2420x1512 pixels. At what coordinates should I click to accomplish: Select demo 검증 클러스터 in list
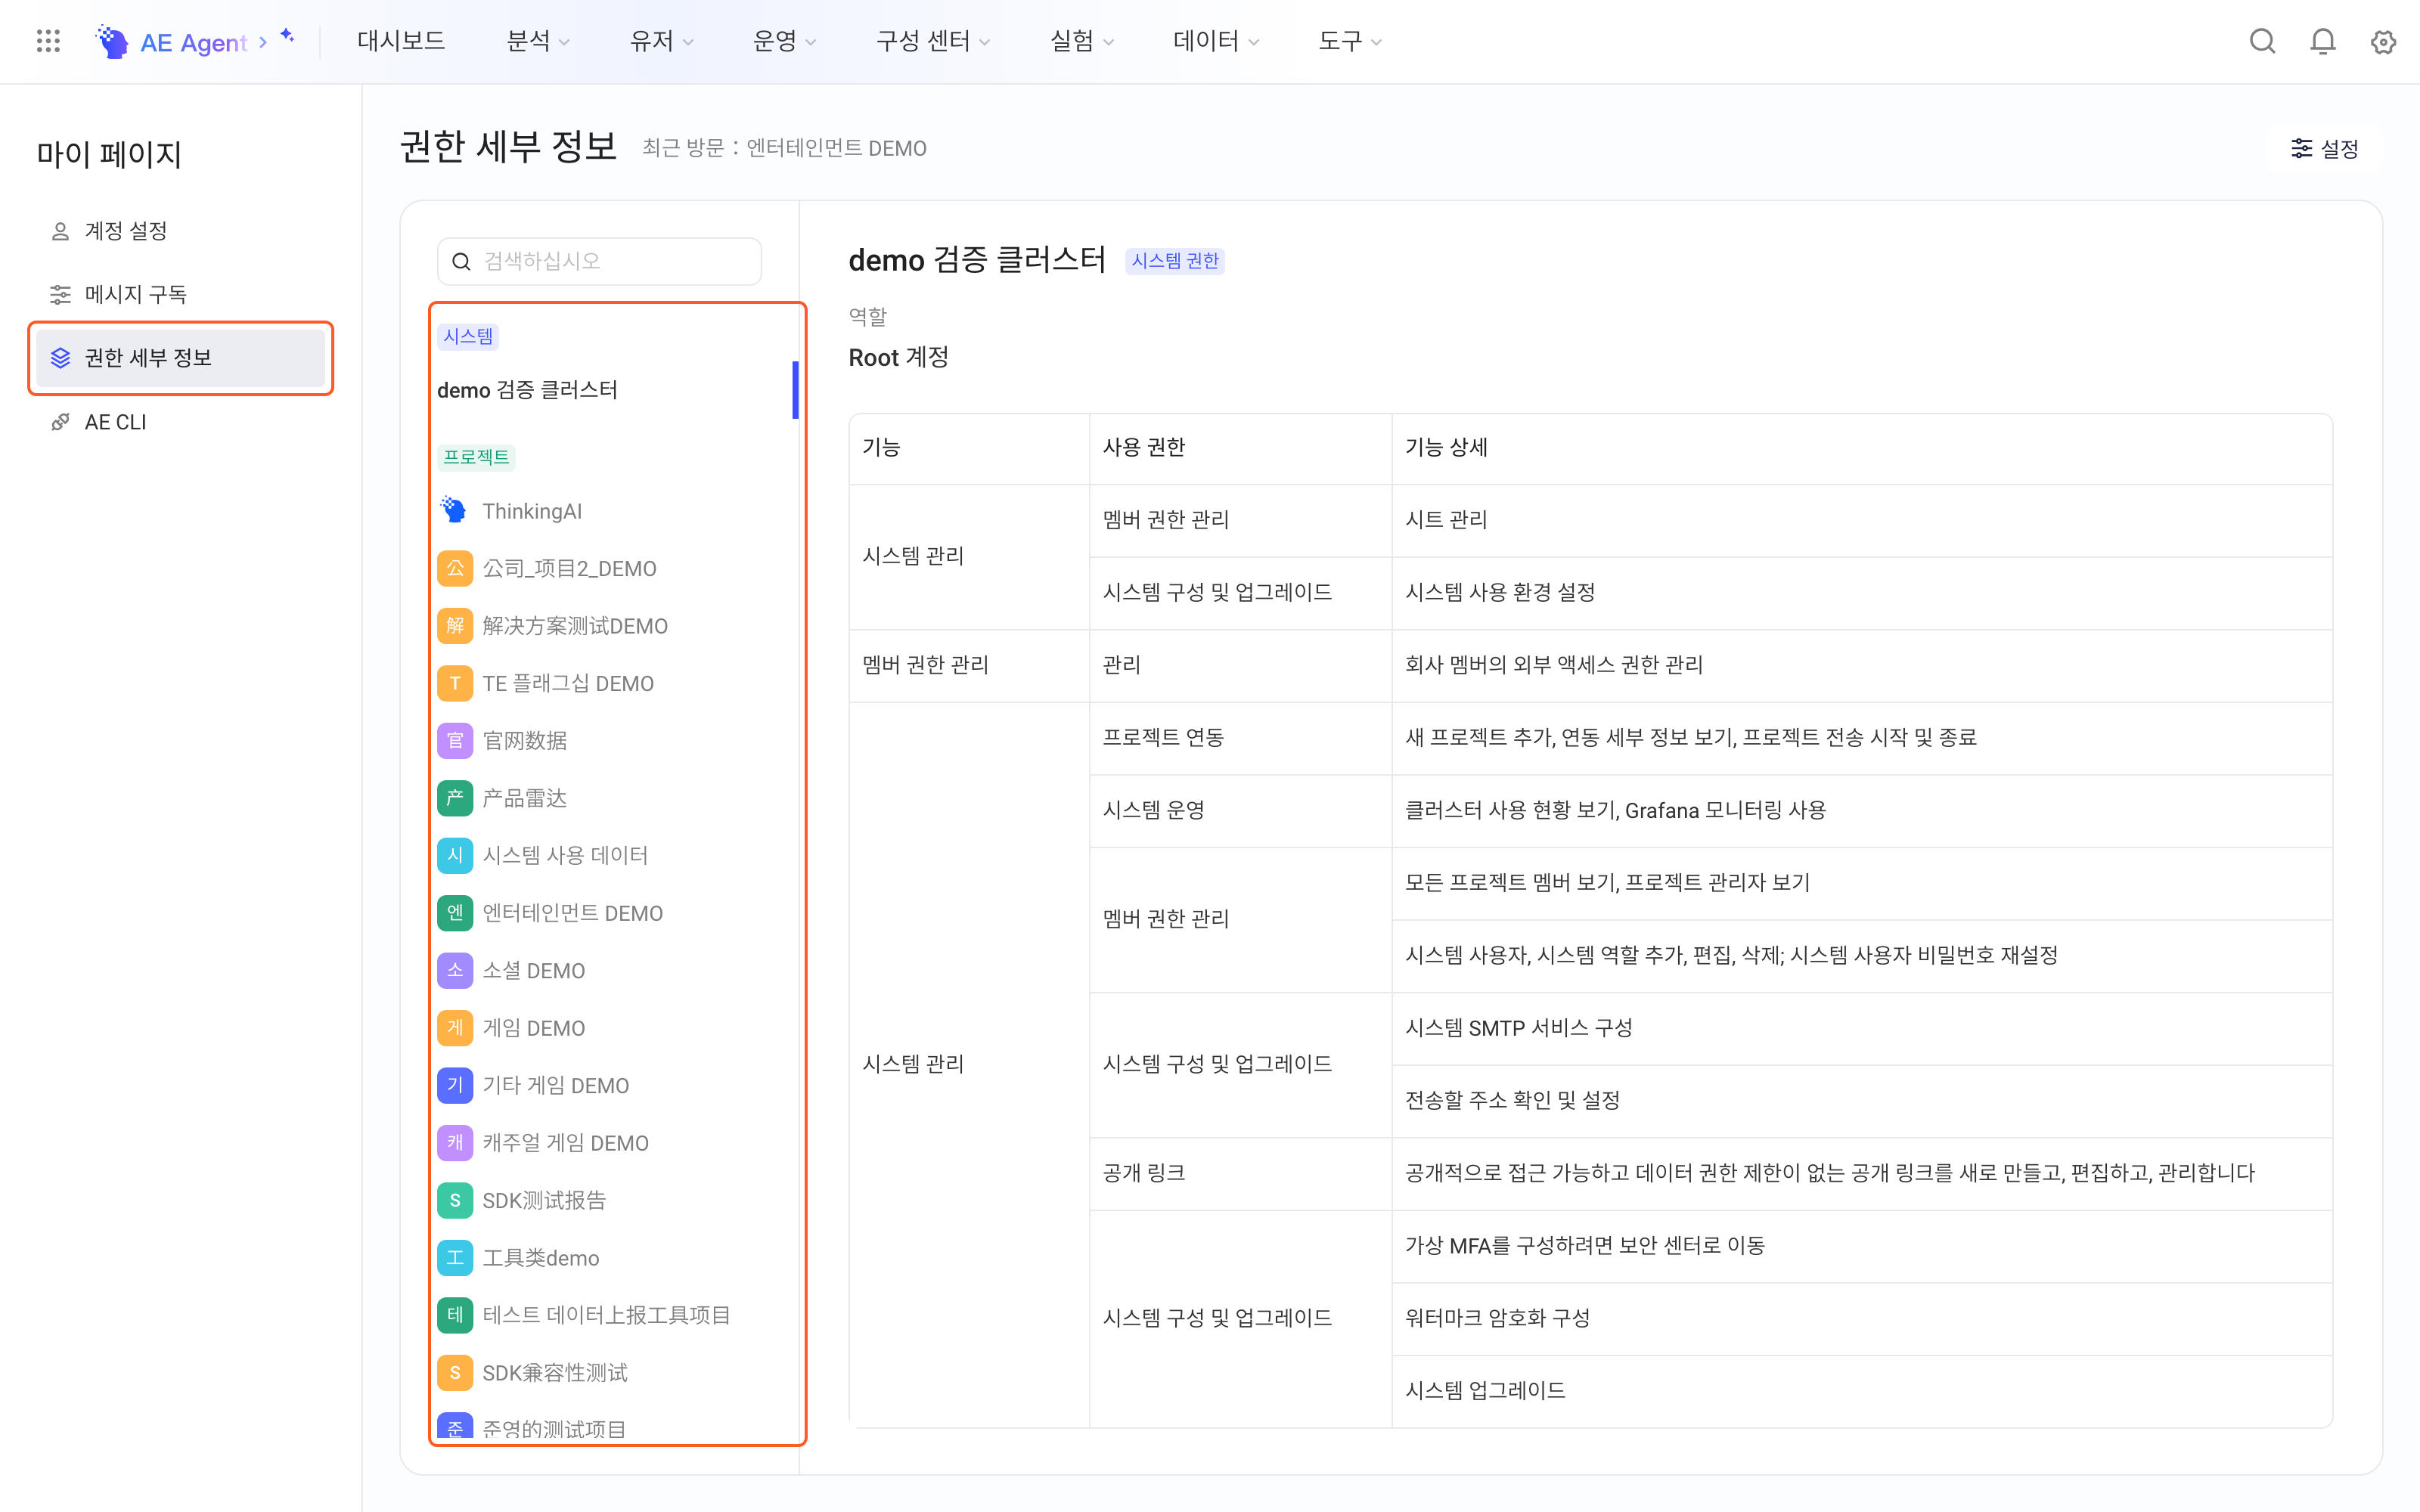(x=616, y=390)
